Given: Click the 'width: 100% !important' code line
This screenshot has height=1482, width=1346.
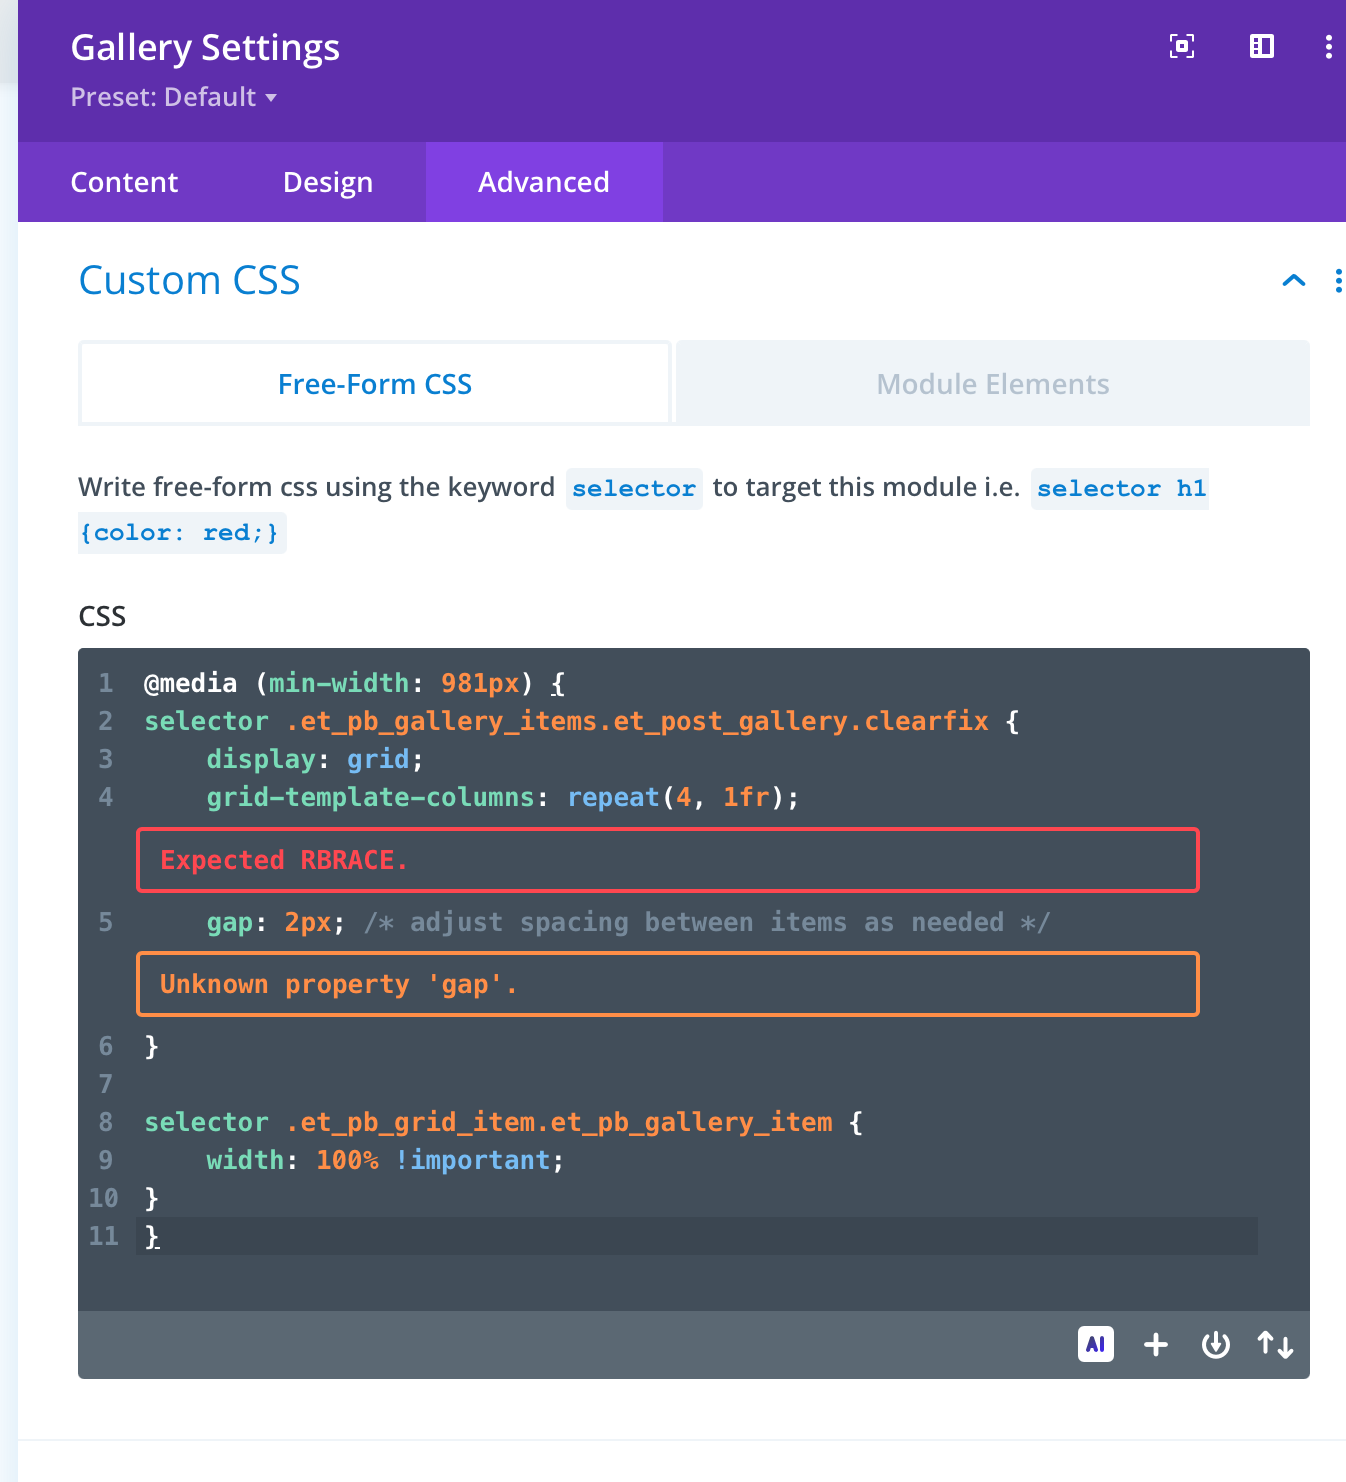Looking at the screenshot, I should click(x=385, y=1160).
